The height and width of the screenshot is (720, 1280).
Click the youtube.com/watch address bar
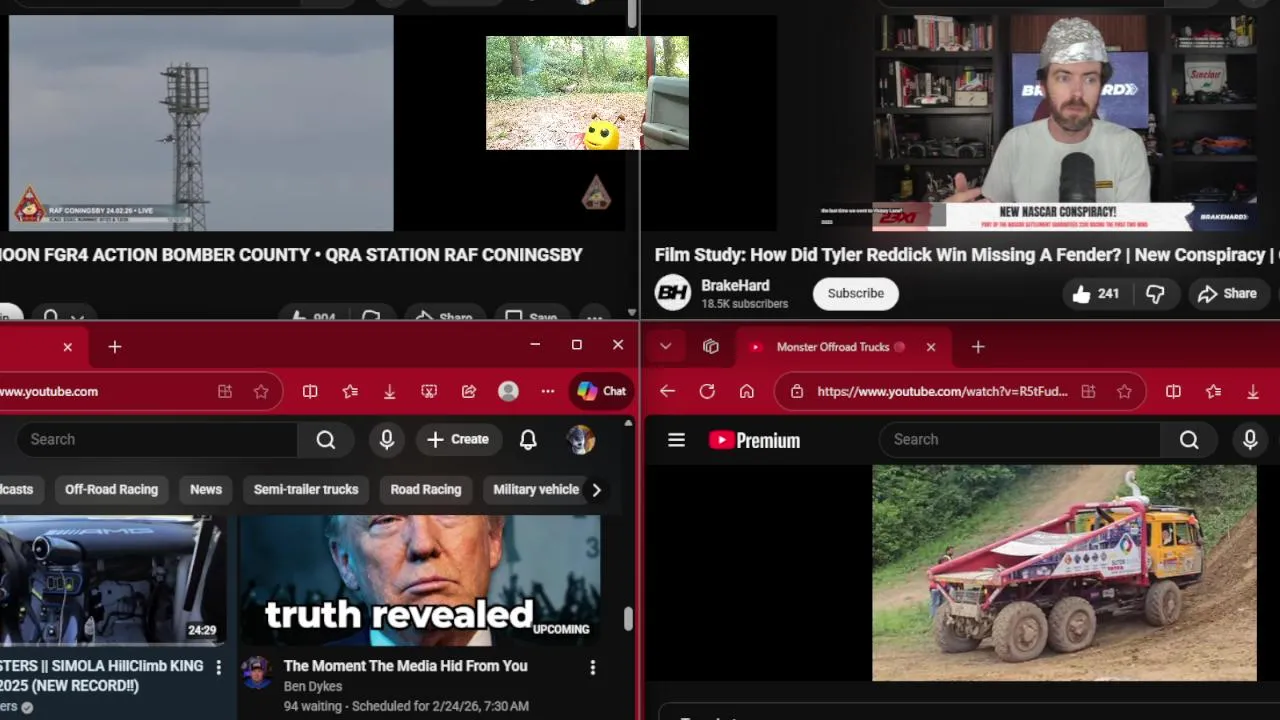pos(960,392)
